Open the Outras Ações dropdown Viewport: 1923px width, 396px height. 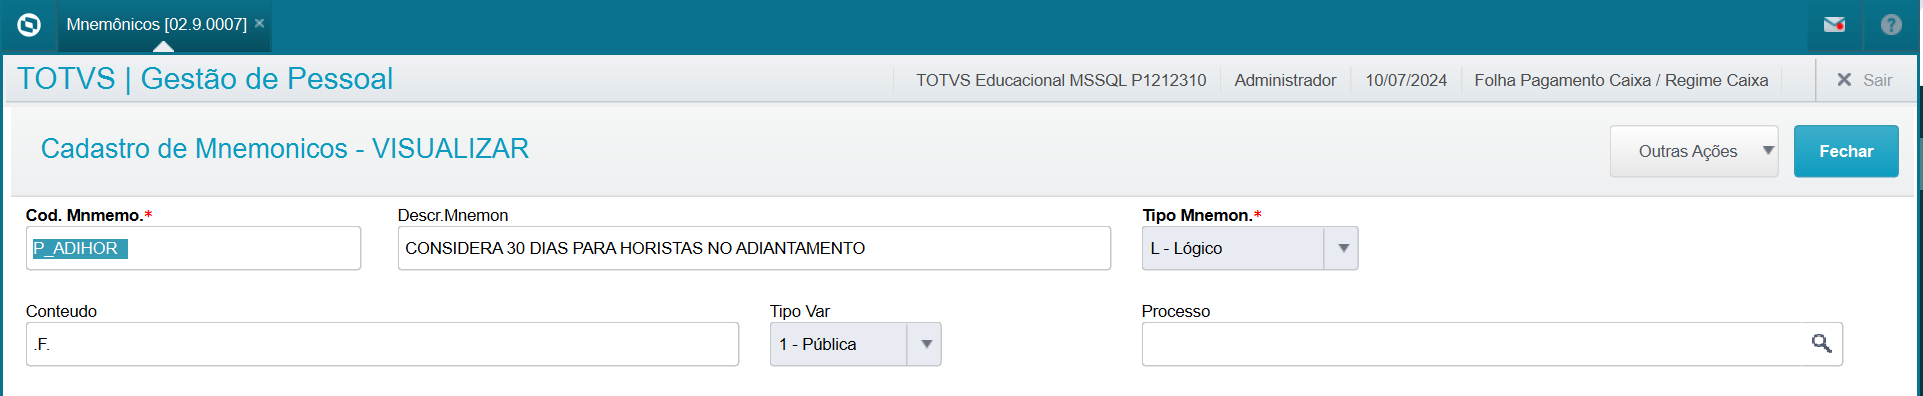click(1694, 151)
